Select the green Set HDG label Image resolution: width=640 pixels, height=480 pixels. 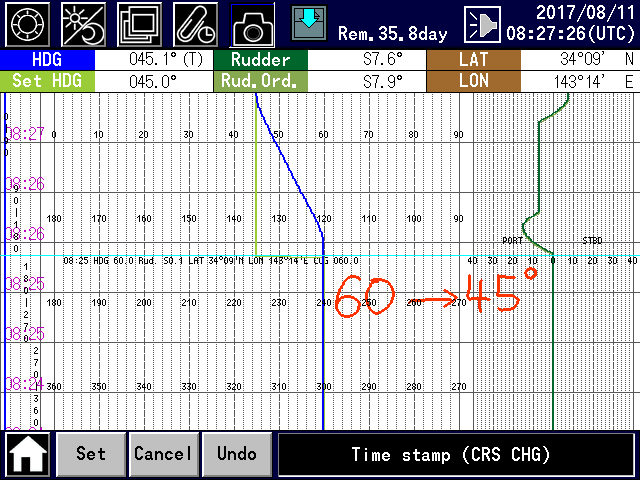tap(47, 81)
